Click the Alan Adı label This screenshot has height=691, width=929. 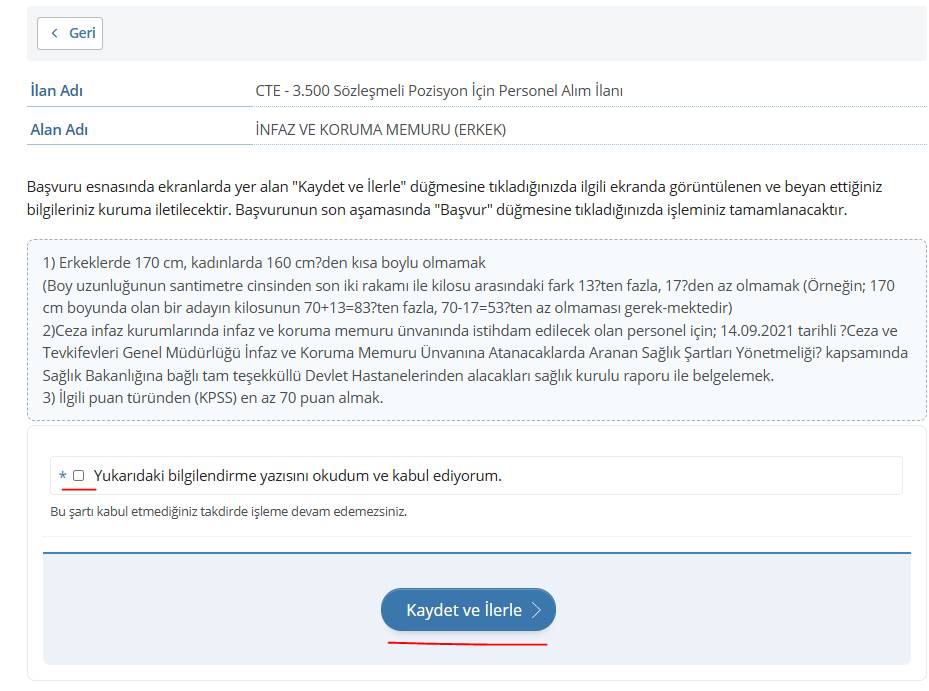59,129
